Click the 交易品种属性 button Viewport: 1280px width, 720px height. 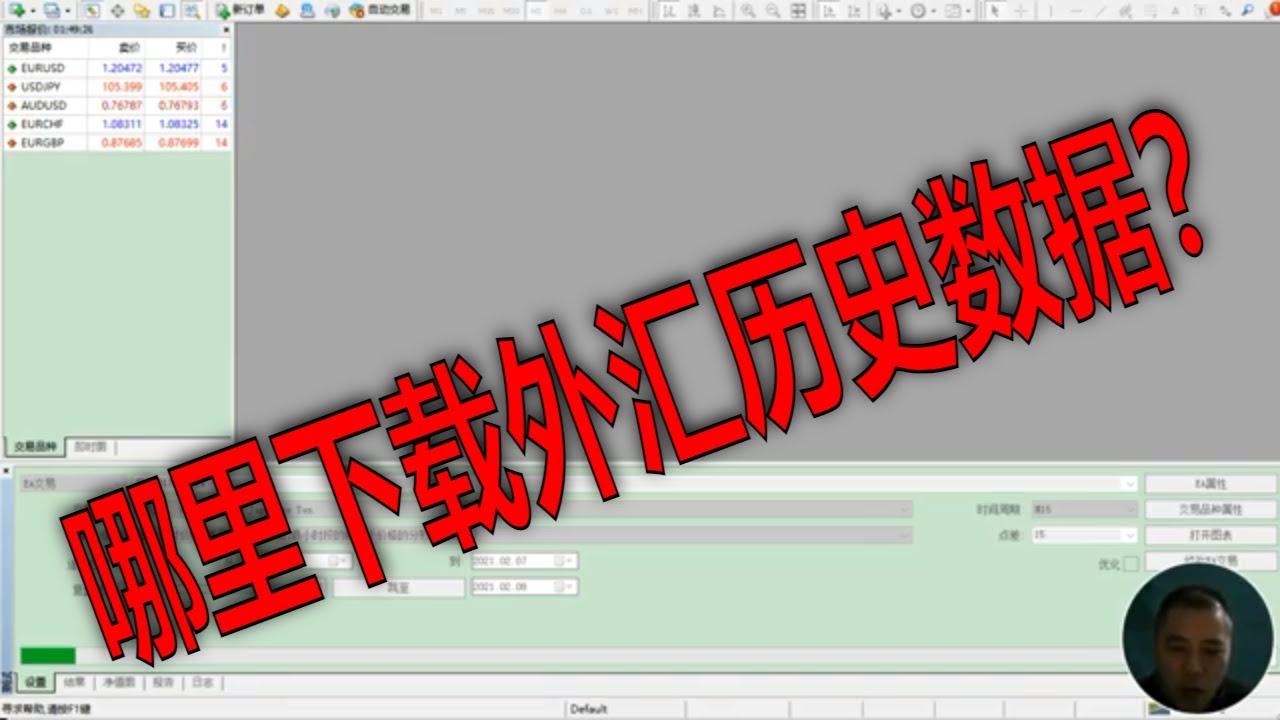1210,509
